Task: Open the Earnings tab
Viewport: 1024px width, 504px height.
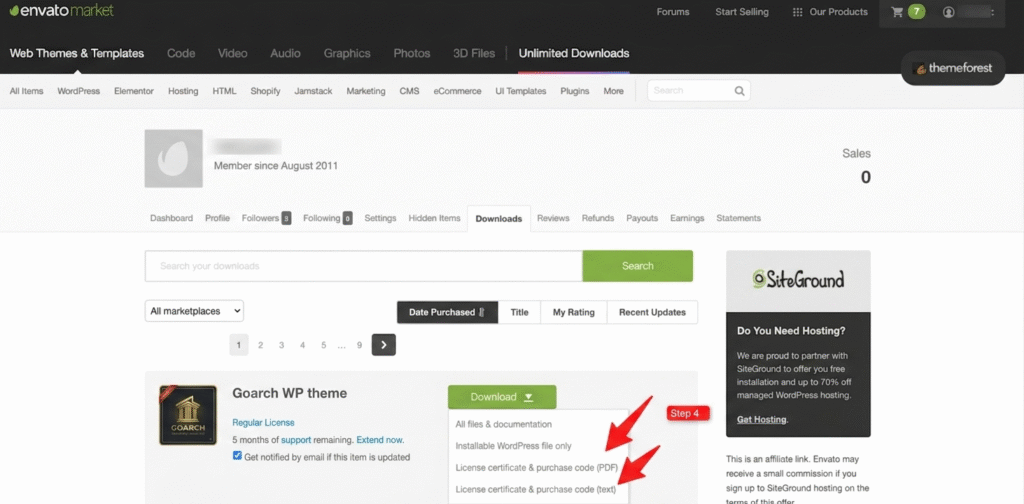Action: point(687,218)
